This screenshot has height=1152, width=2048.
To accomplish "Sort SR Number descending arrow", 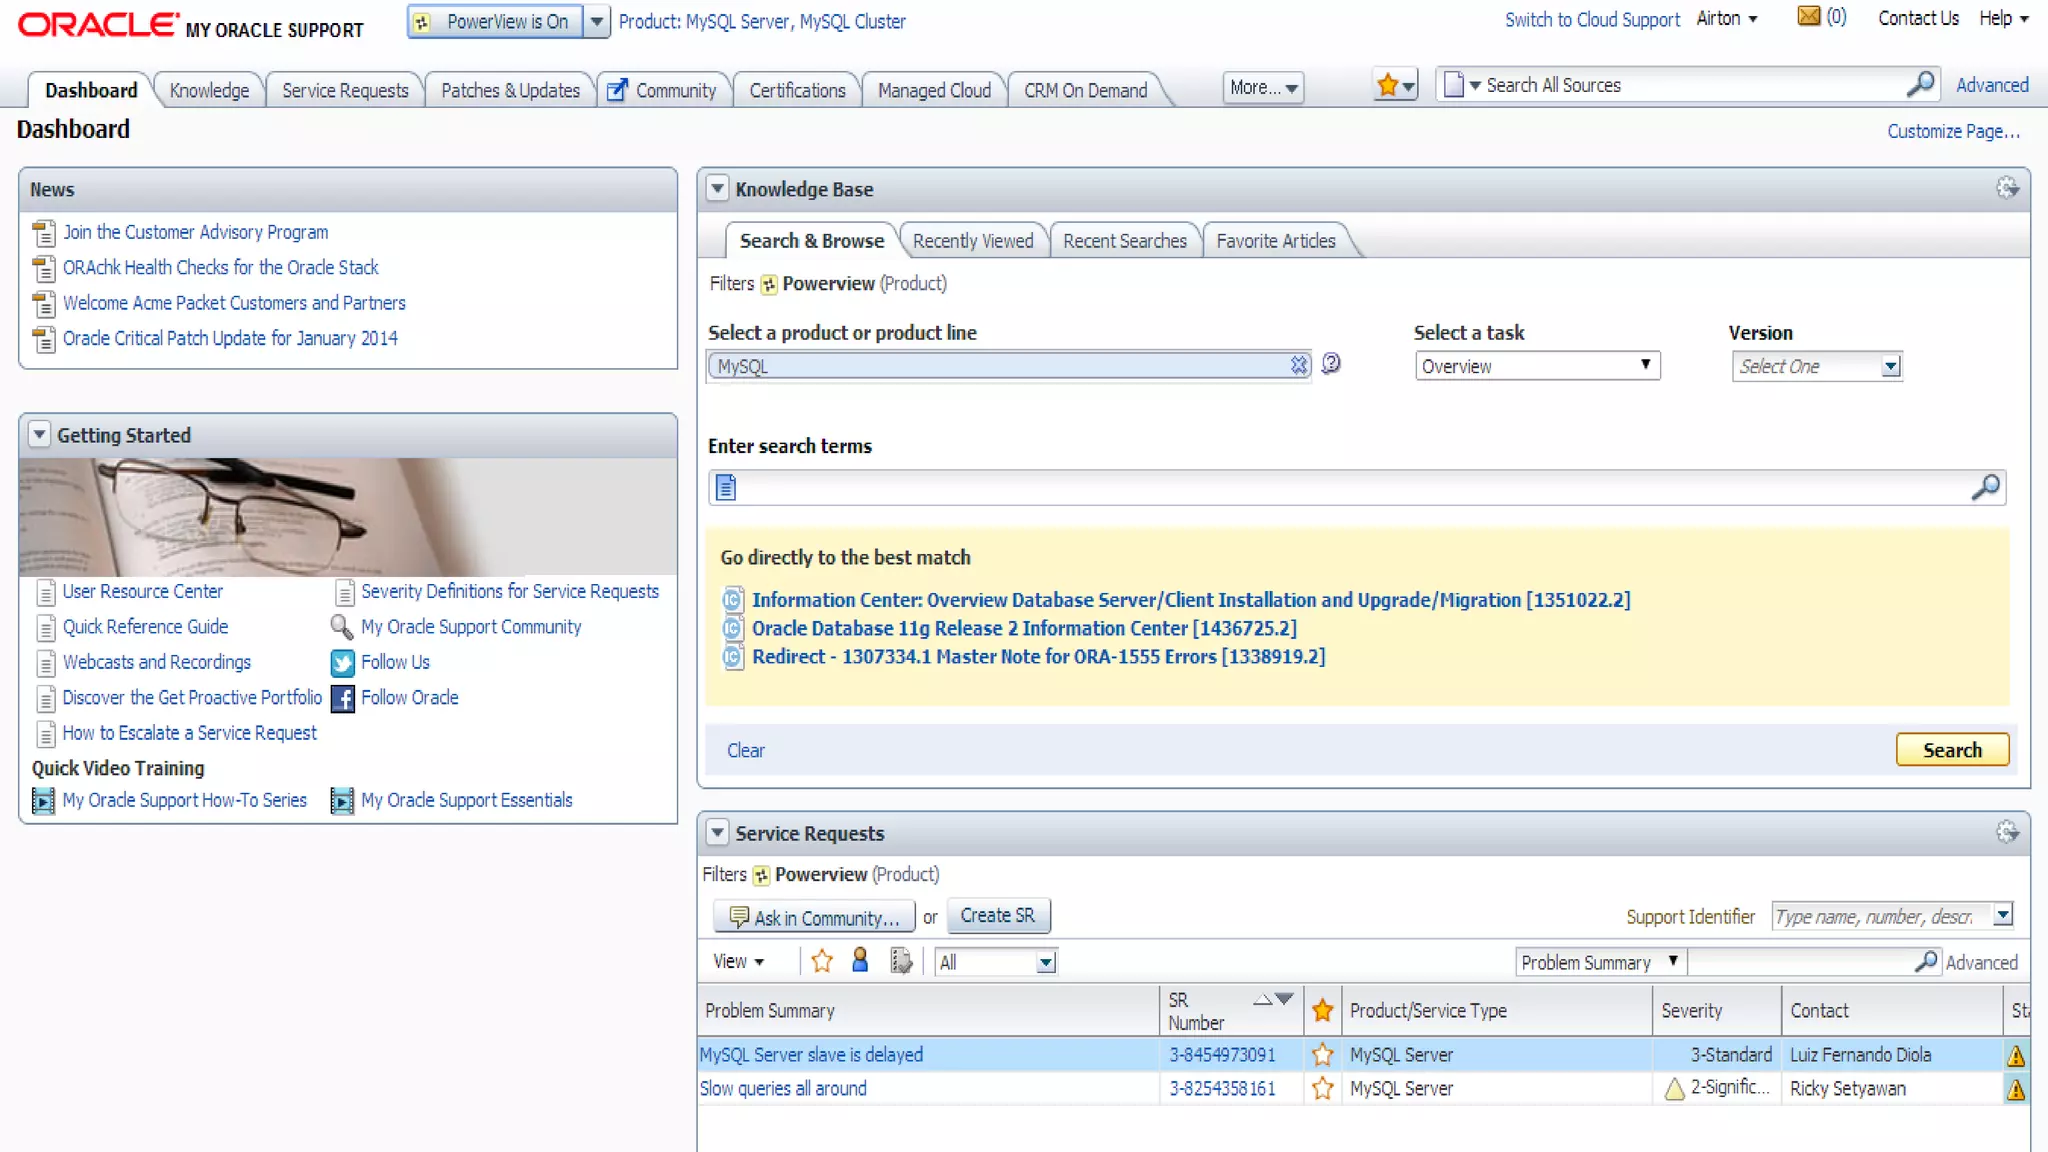I will [x=1284, y=999].
